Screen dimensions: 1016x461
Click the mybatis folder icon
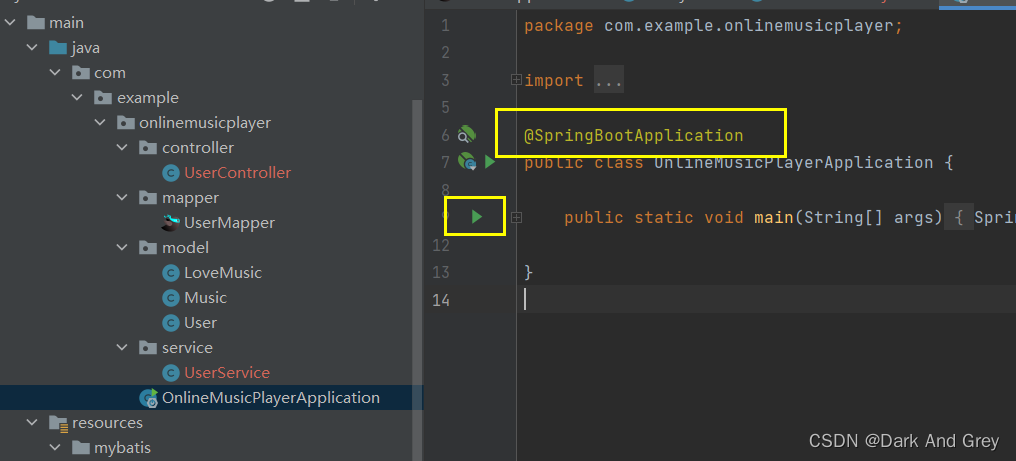click(x=81, y=448)
